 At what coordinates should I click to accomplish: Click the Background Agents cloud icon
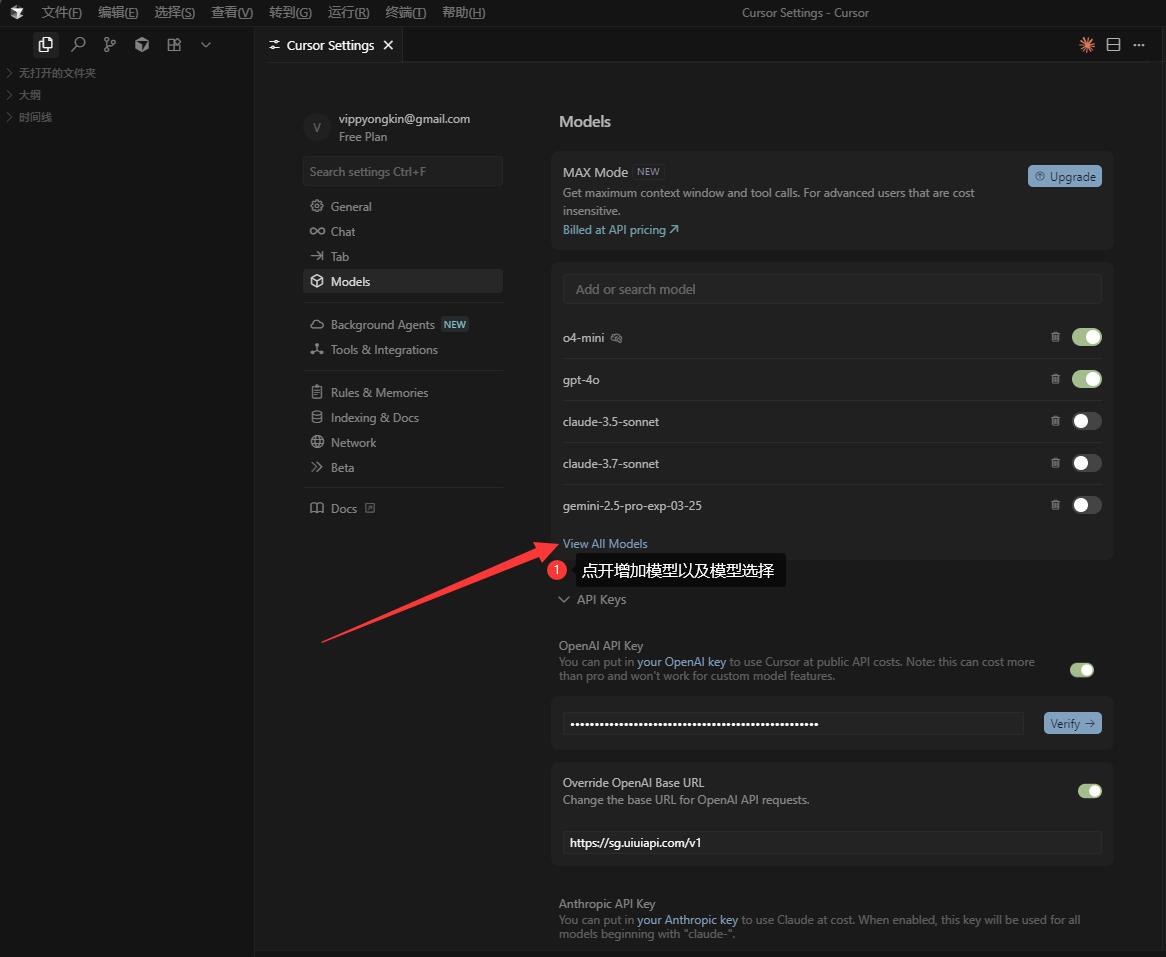tap(317, 324)
